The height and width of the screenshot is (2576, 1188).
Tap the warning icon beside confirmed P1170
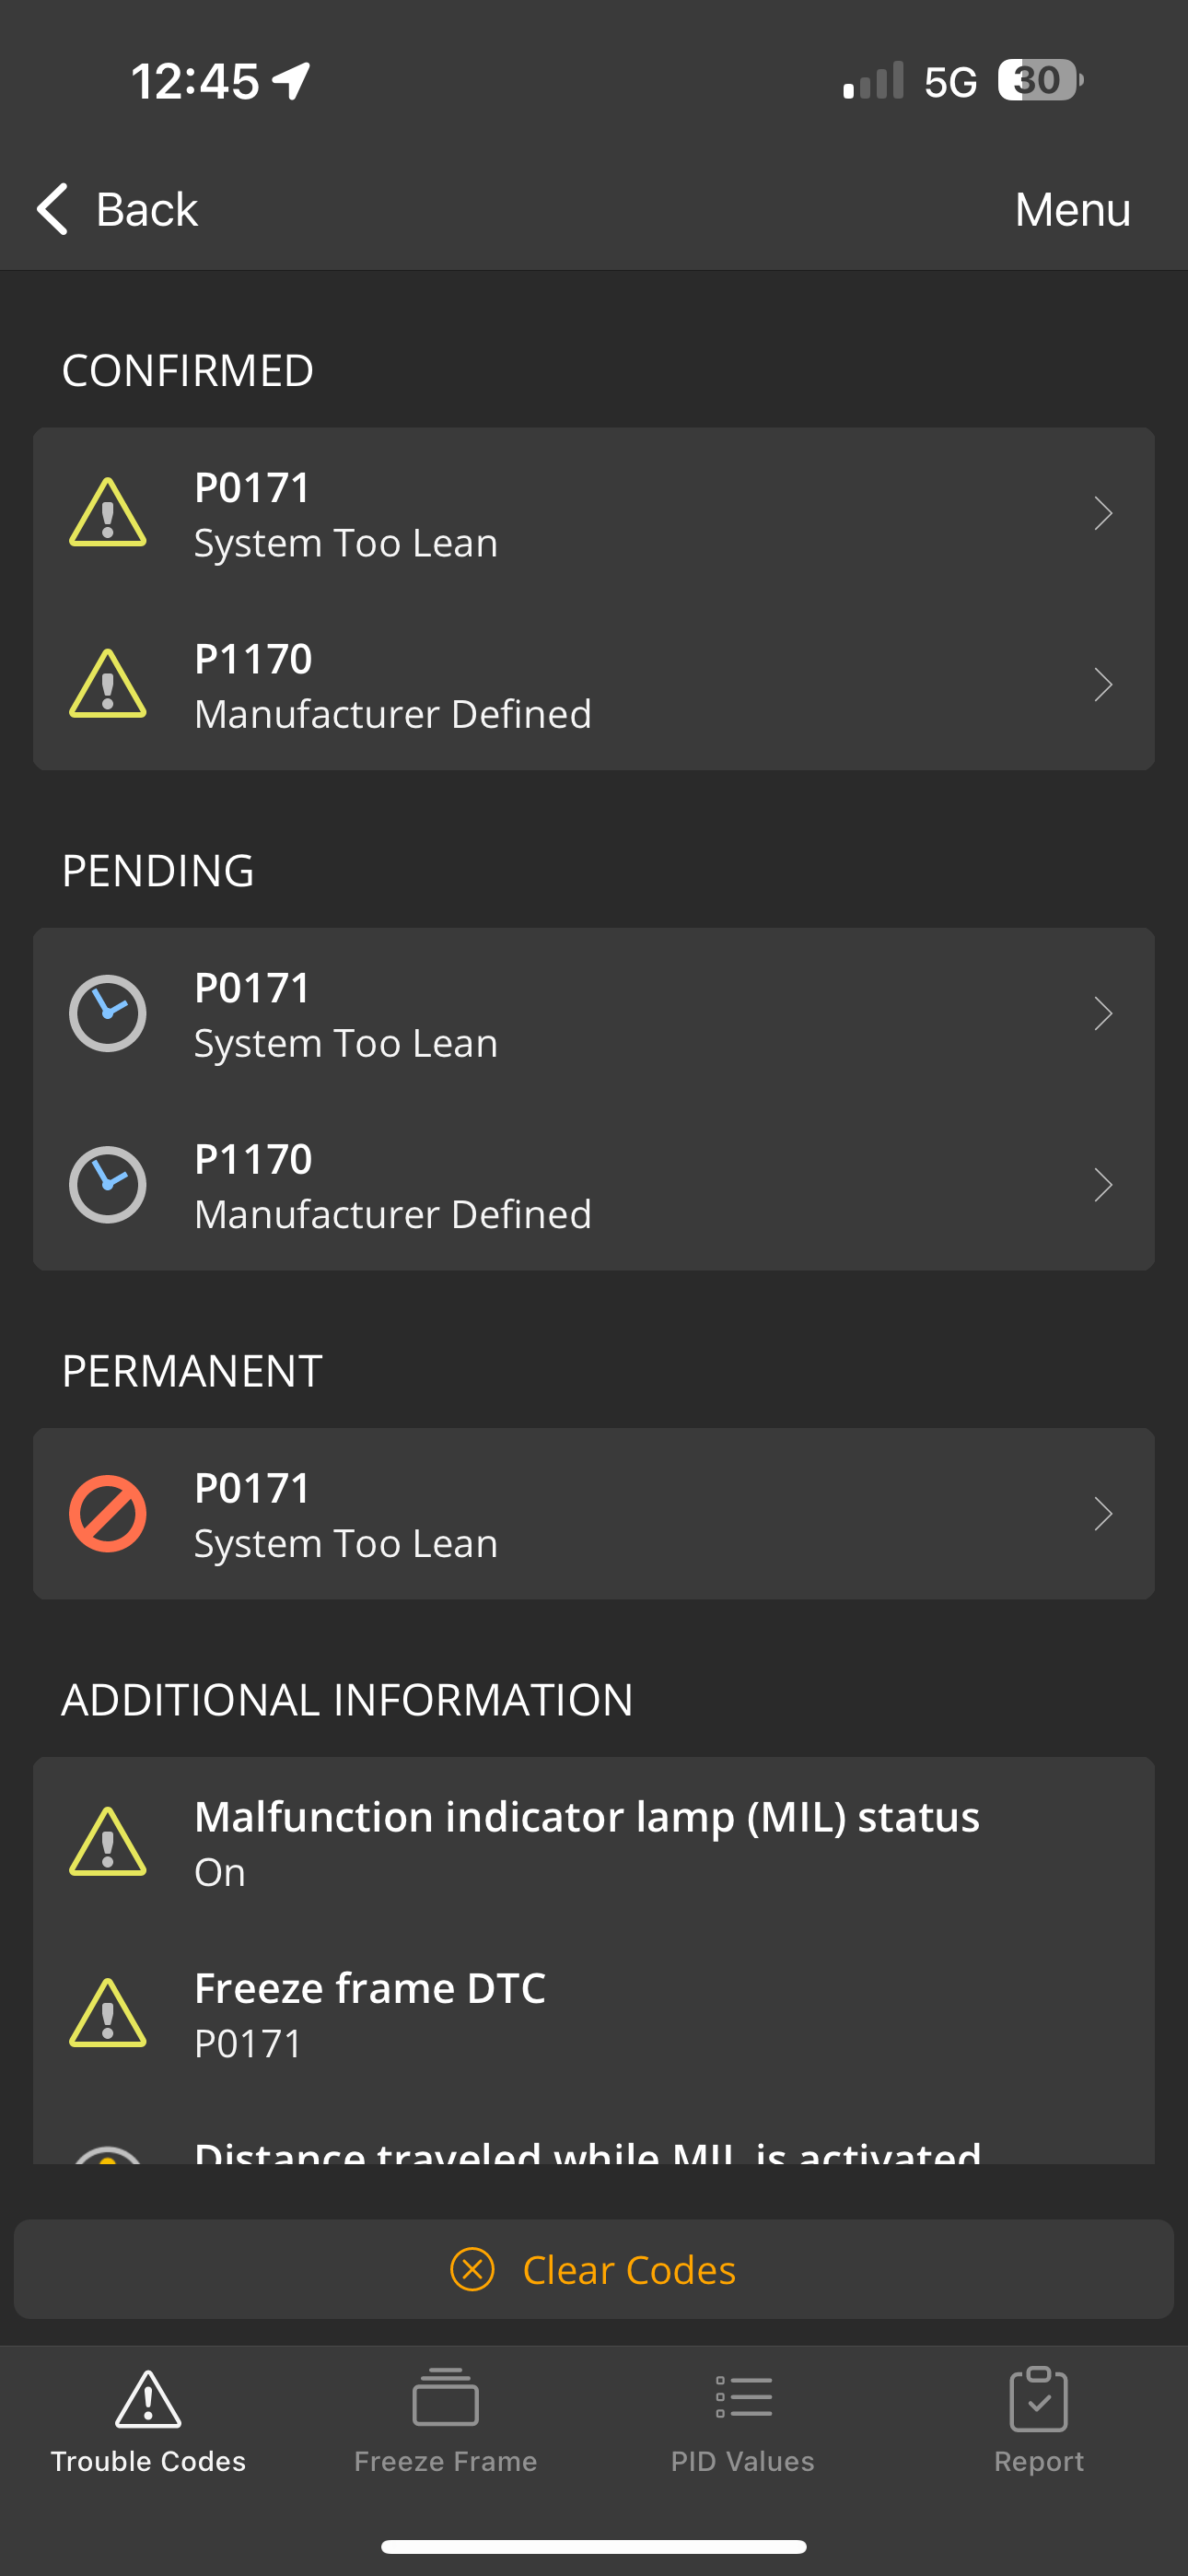click(x=108, y=684)
